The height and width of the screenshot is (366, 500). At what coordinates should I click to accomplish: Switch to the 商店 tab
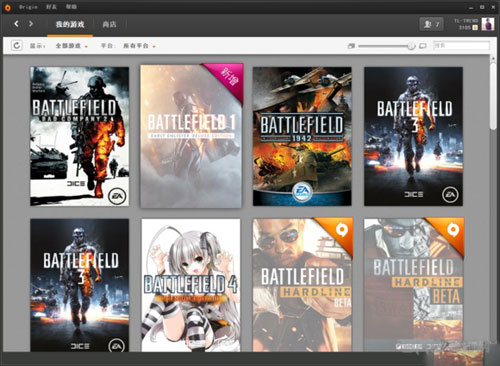point(109,24)
